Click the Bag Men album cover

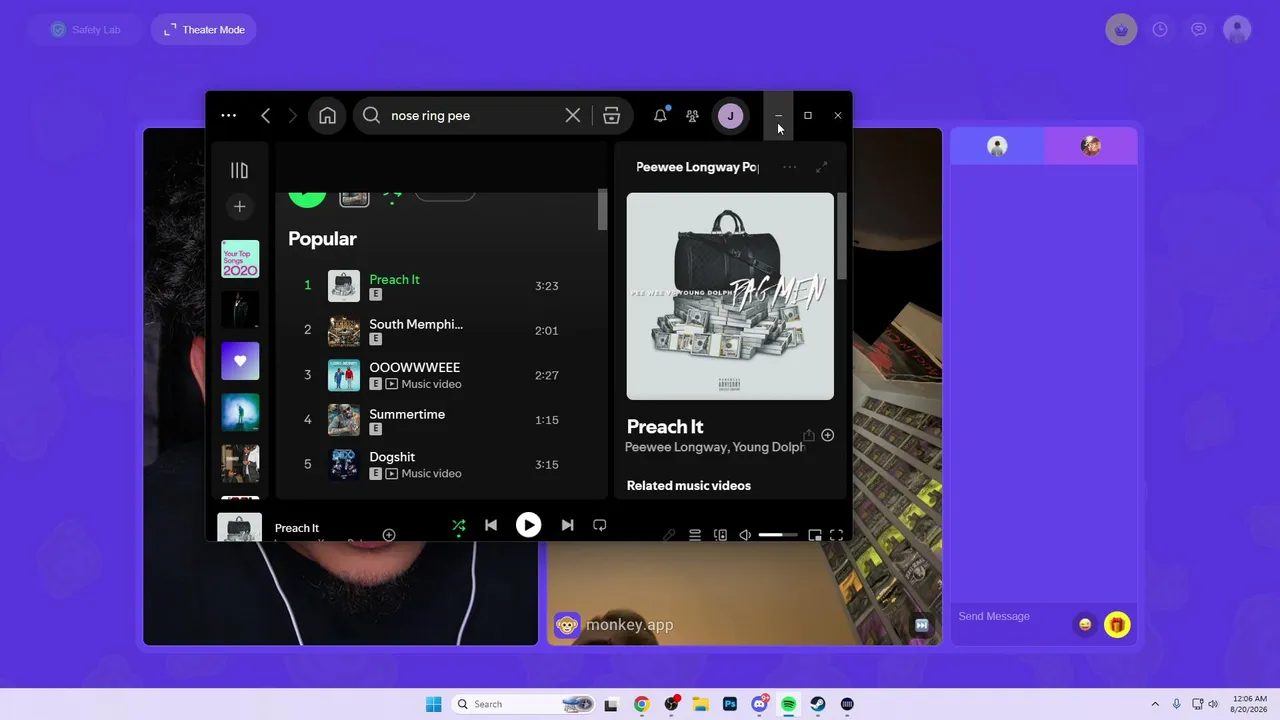click(730, 296)
